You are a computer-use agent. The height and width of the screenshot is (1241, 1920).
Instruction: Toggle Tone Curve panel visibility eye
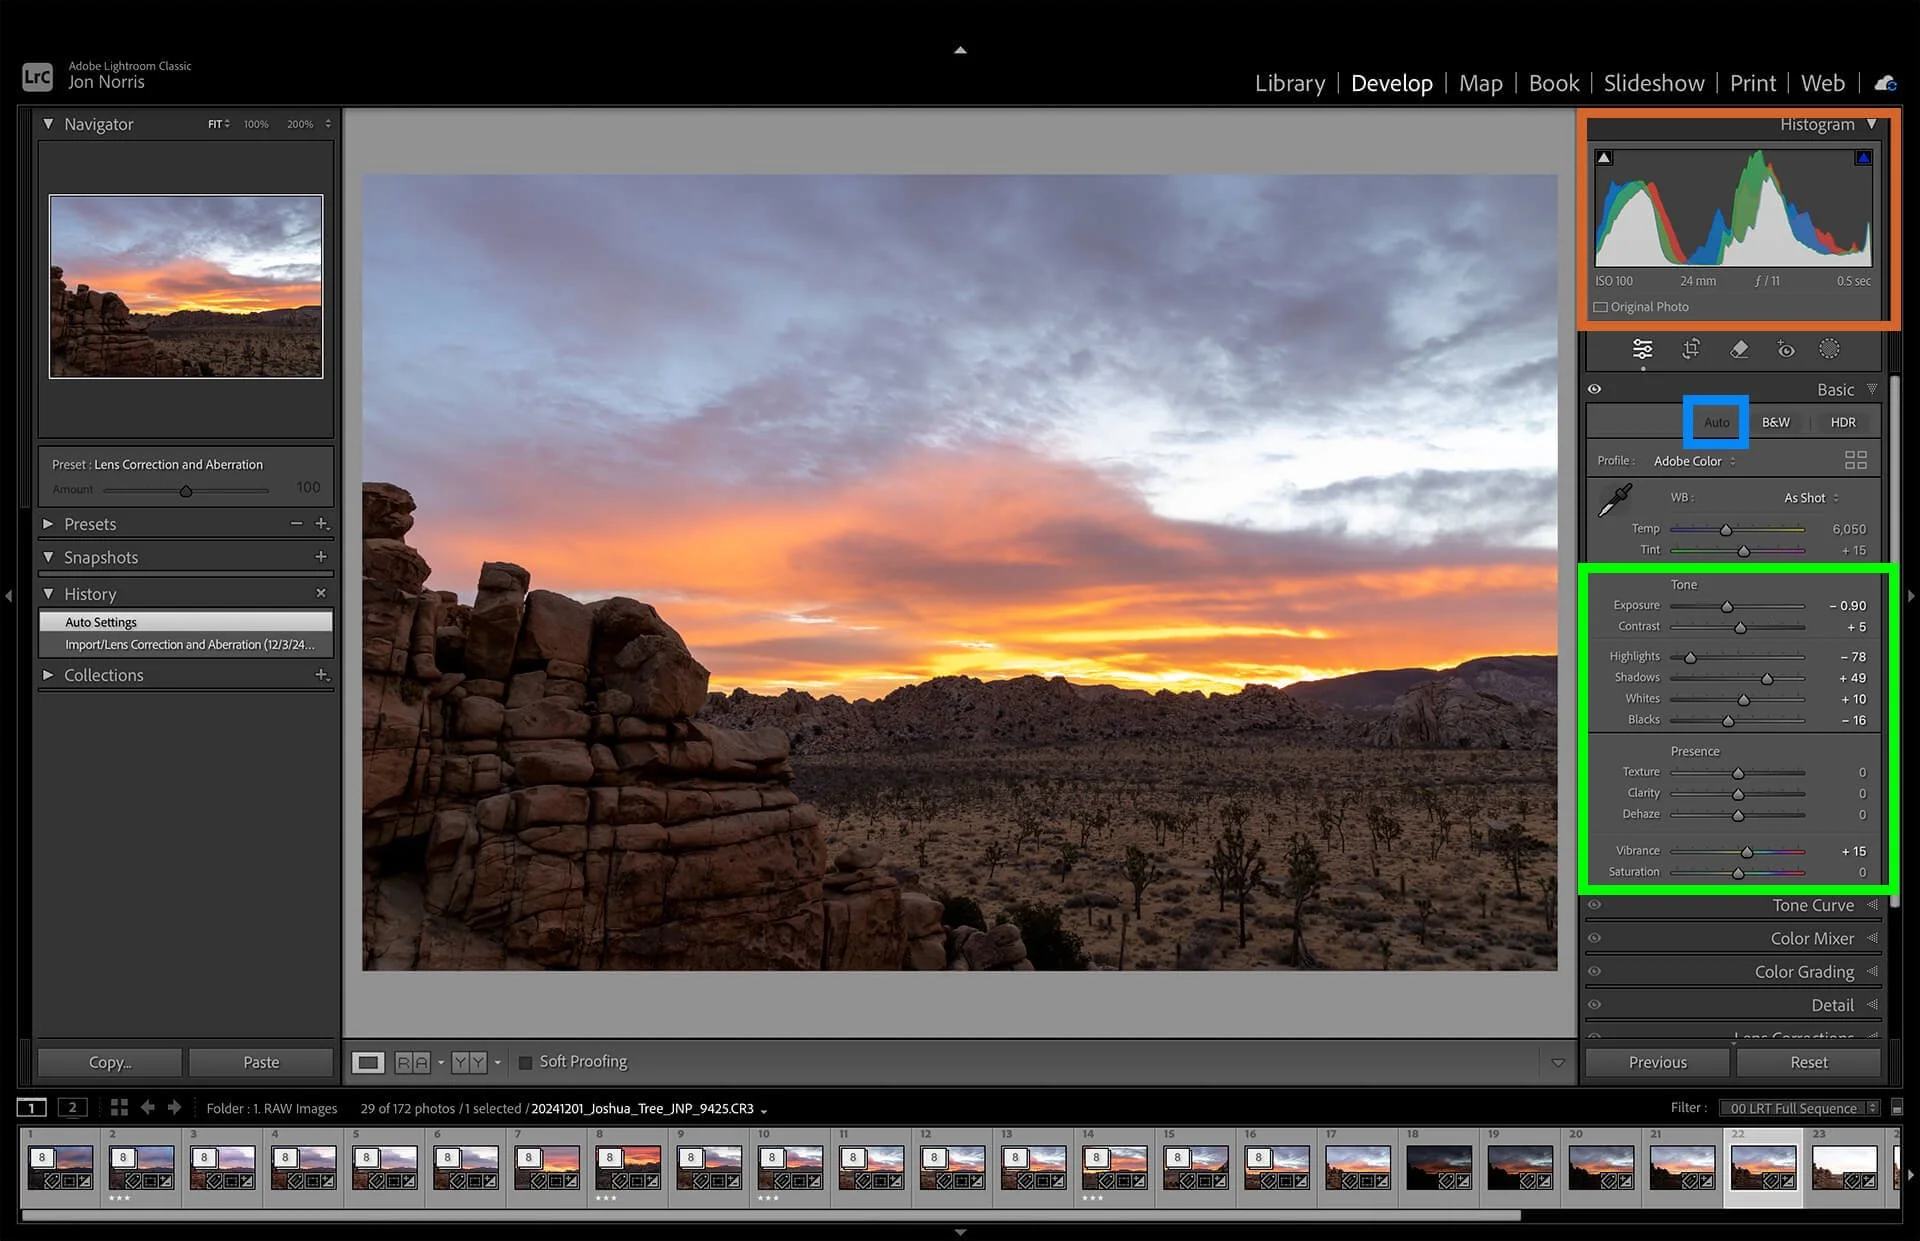pyautogui.click(x=1595, y=905)
